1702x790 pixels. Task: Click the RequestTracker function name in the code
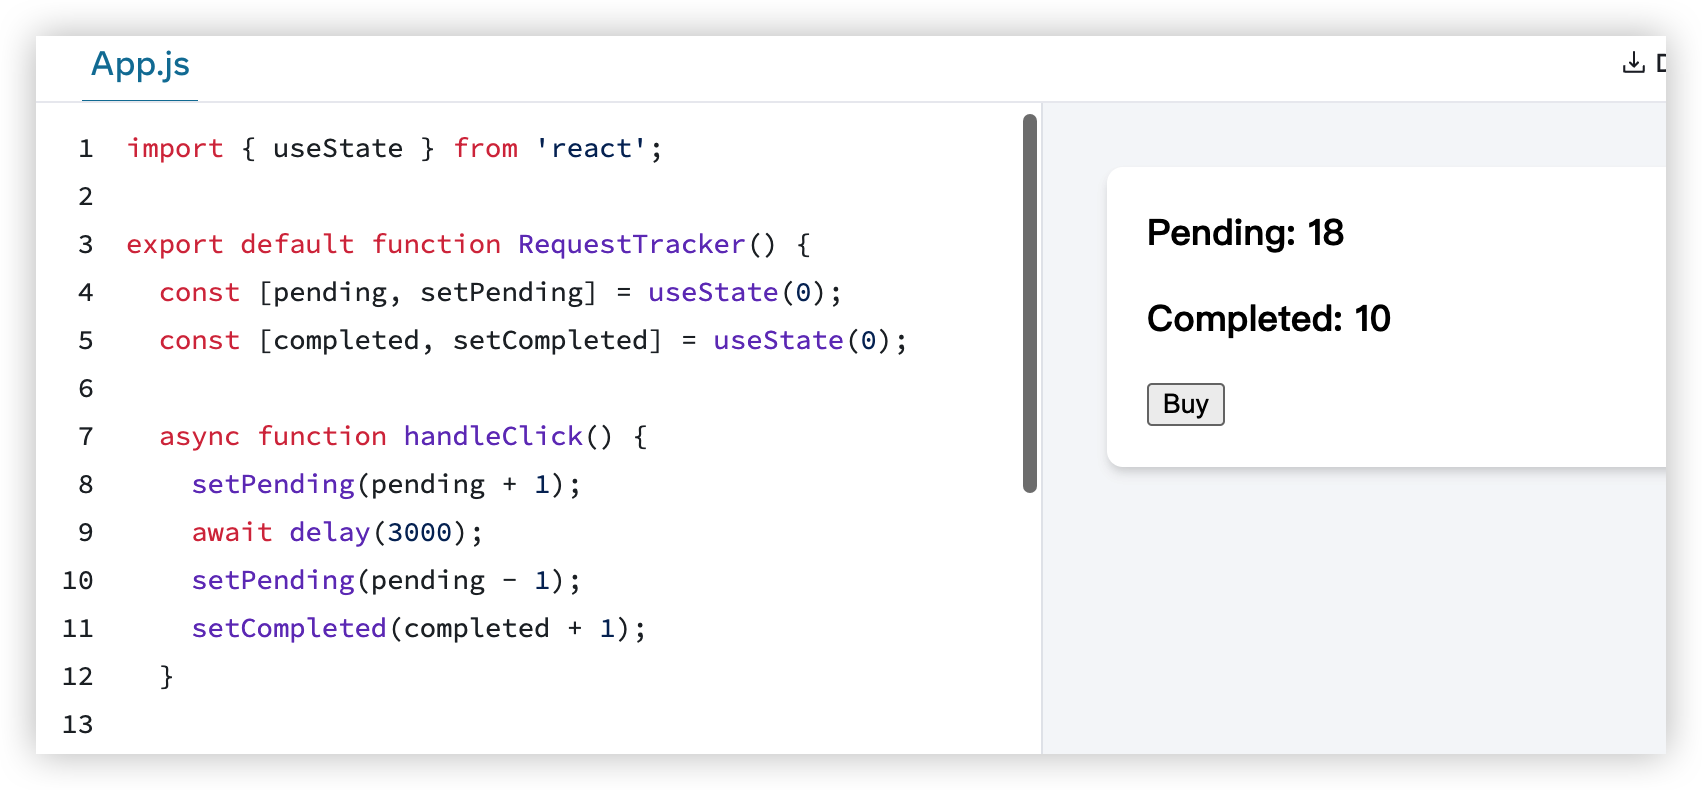[631, 245]
